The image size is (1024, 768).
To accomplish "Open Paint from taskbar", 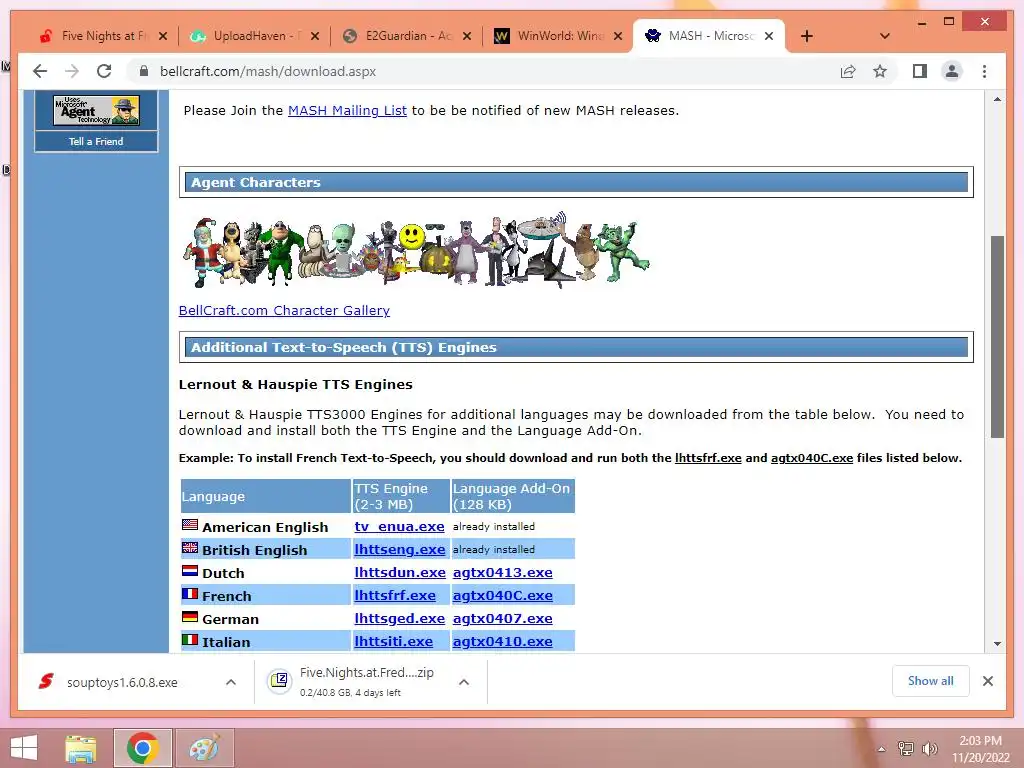I will (x=204, y=748).
